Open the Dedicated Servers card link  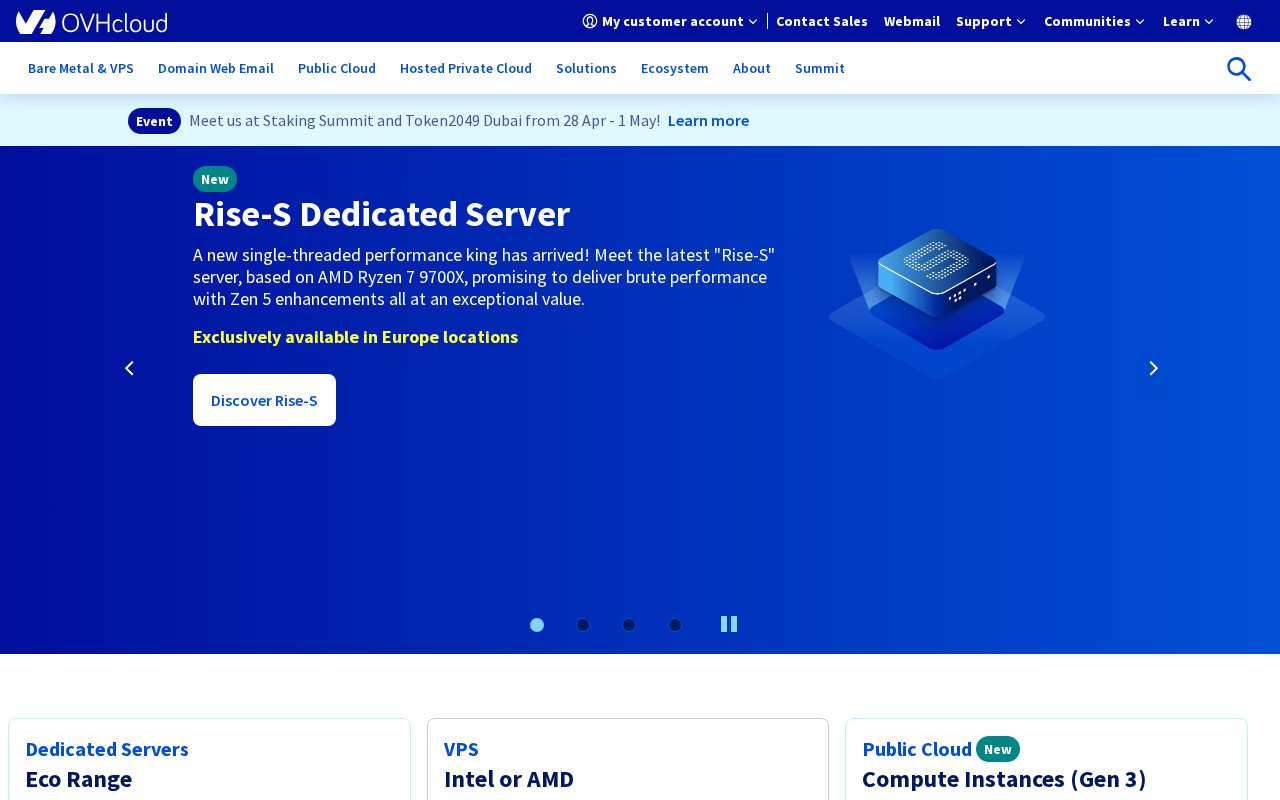(107, 749)
